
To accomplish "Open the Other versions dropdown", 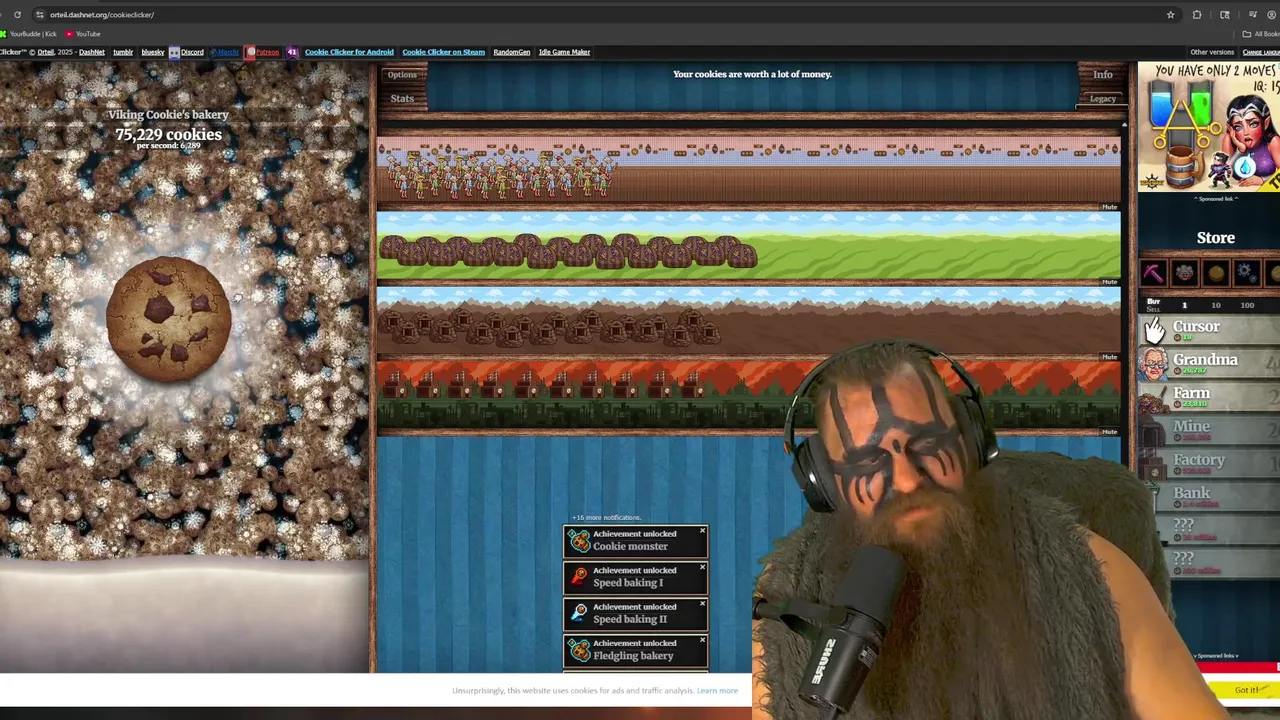I will pyautogui.click(x=1212, y=52).
